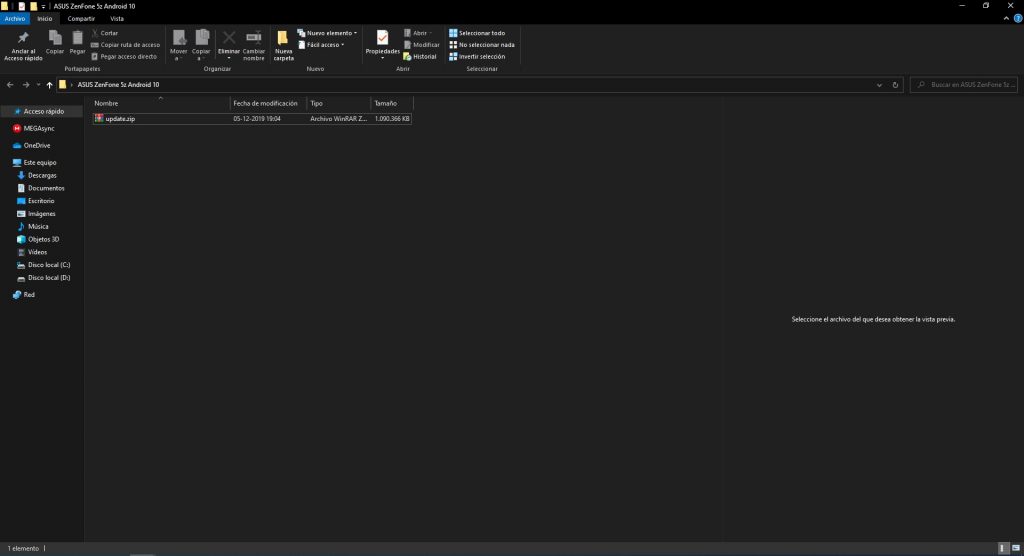Click Cambiar nombre rename icon
Viewport: 1024px width, 556px height.
(x=253, y=38)
